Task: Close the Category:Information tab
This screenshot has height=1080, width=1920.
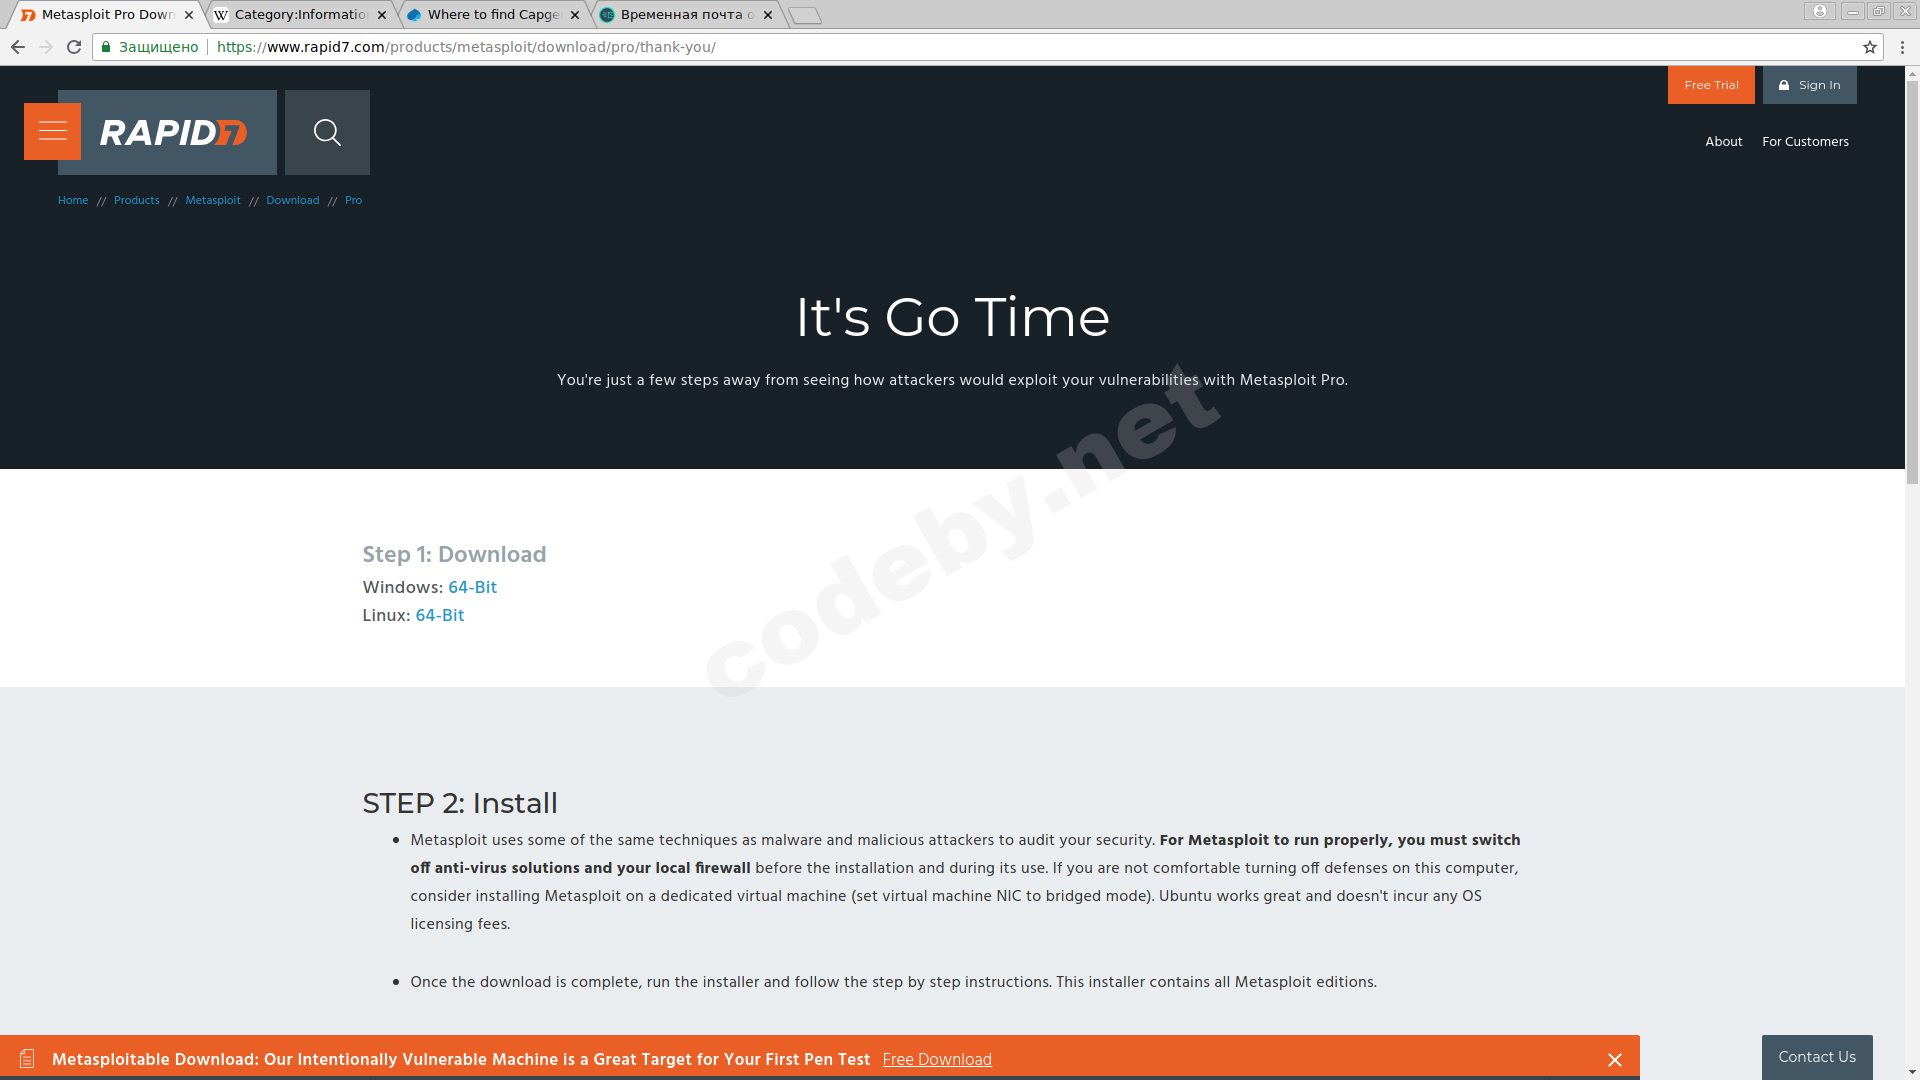Action: tap(382, 15)
